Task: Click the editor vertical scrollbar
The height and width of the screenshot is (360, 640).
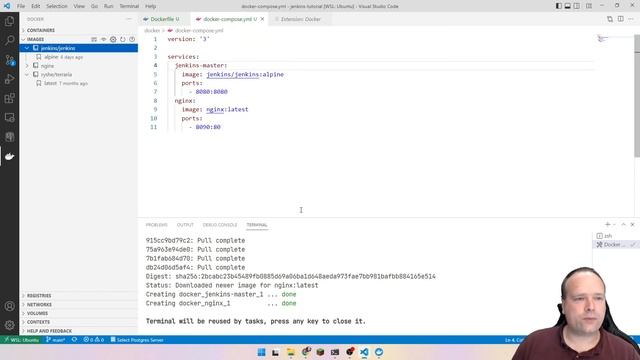Action: [x=637, y=96]
